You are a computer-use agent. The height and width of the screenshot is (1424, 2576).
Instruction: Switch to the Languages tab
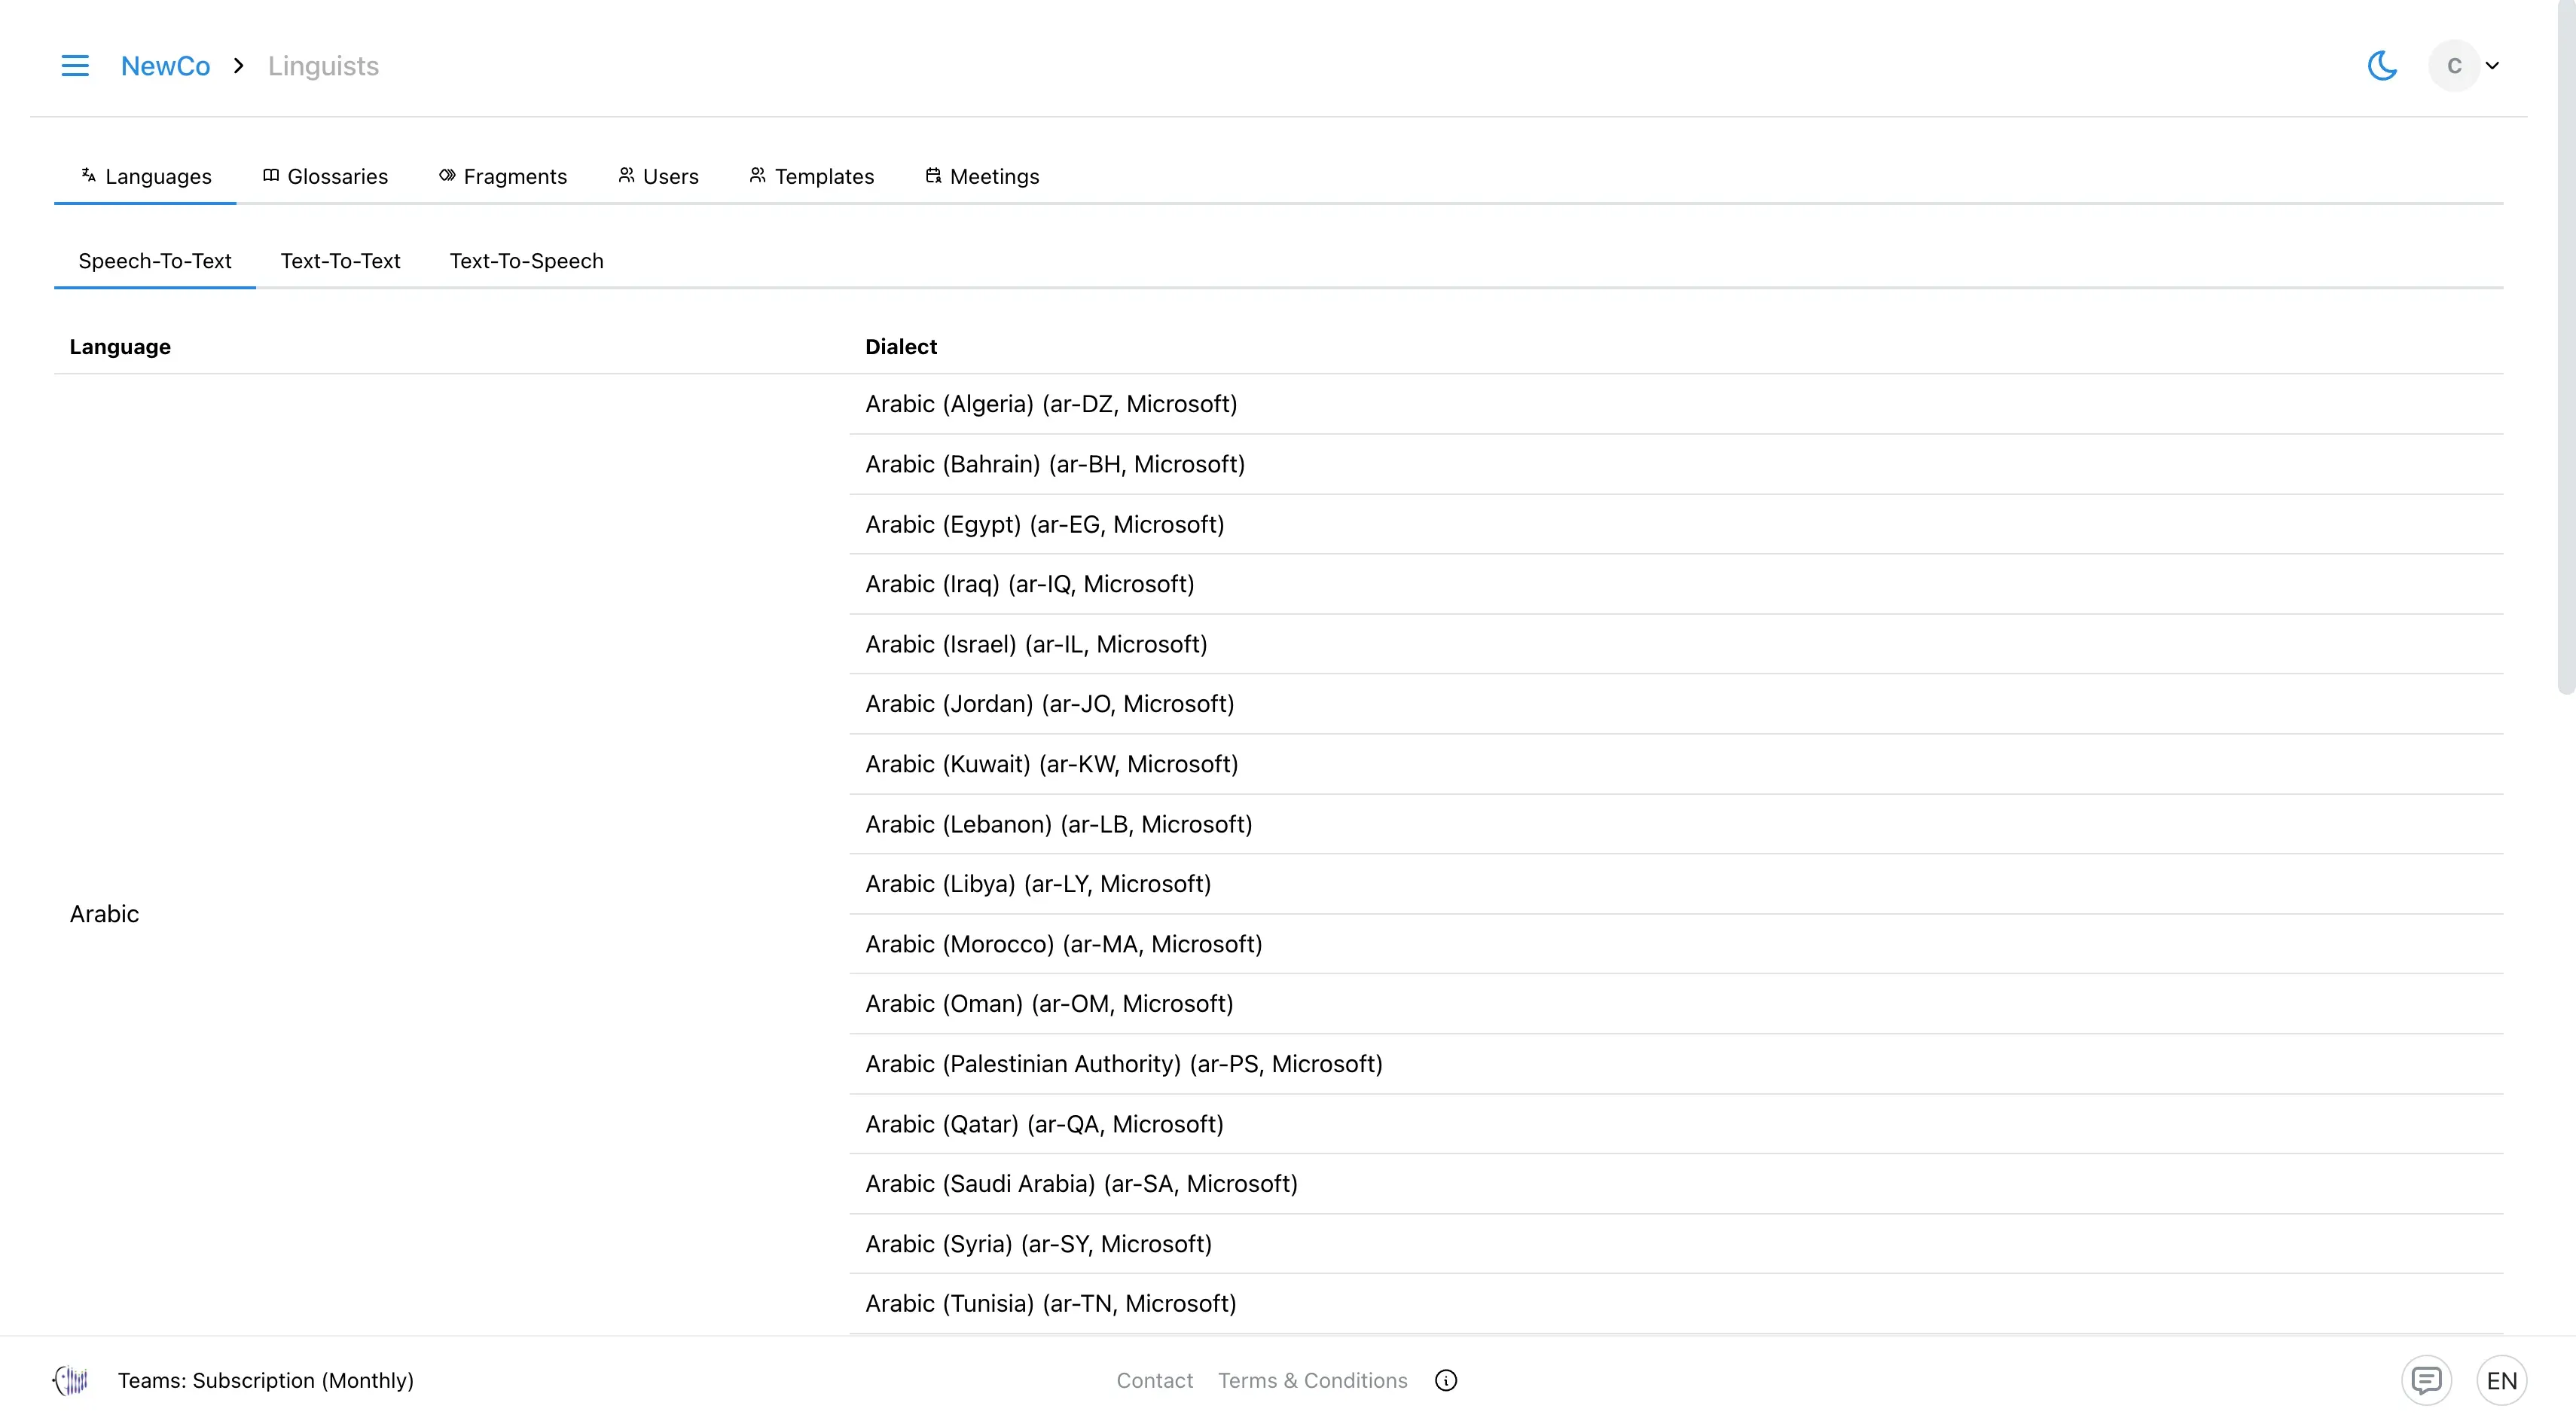coord(146,176)
